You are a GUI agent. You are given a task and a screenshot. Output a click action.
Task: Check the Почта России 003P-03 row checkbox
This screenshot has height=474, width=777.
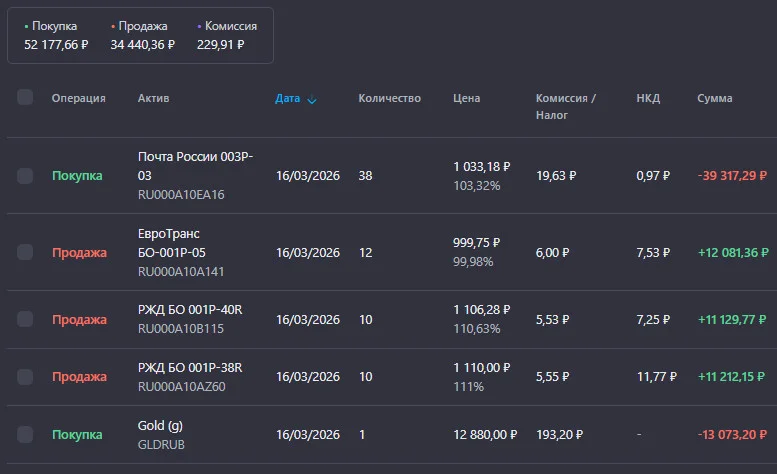coord(25,176)
